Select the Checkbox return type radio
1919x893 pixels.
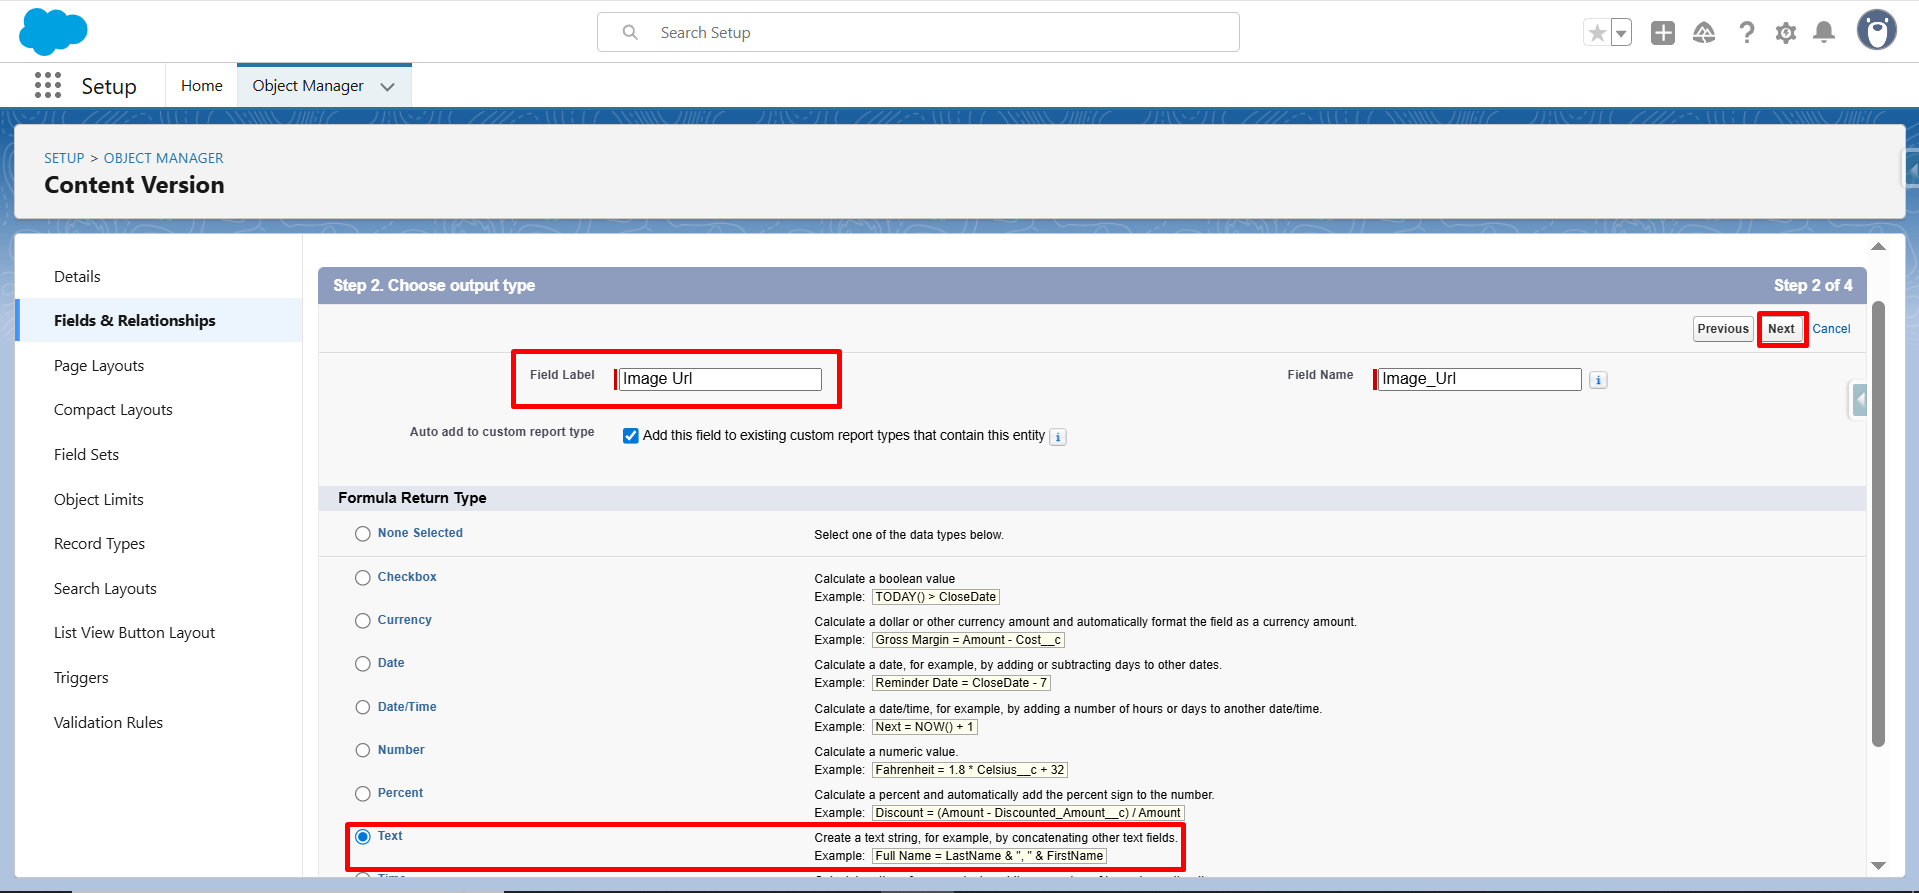[363, 578]
